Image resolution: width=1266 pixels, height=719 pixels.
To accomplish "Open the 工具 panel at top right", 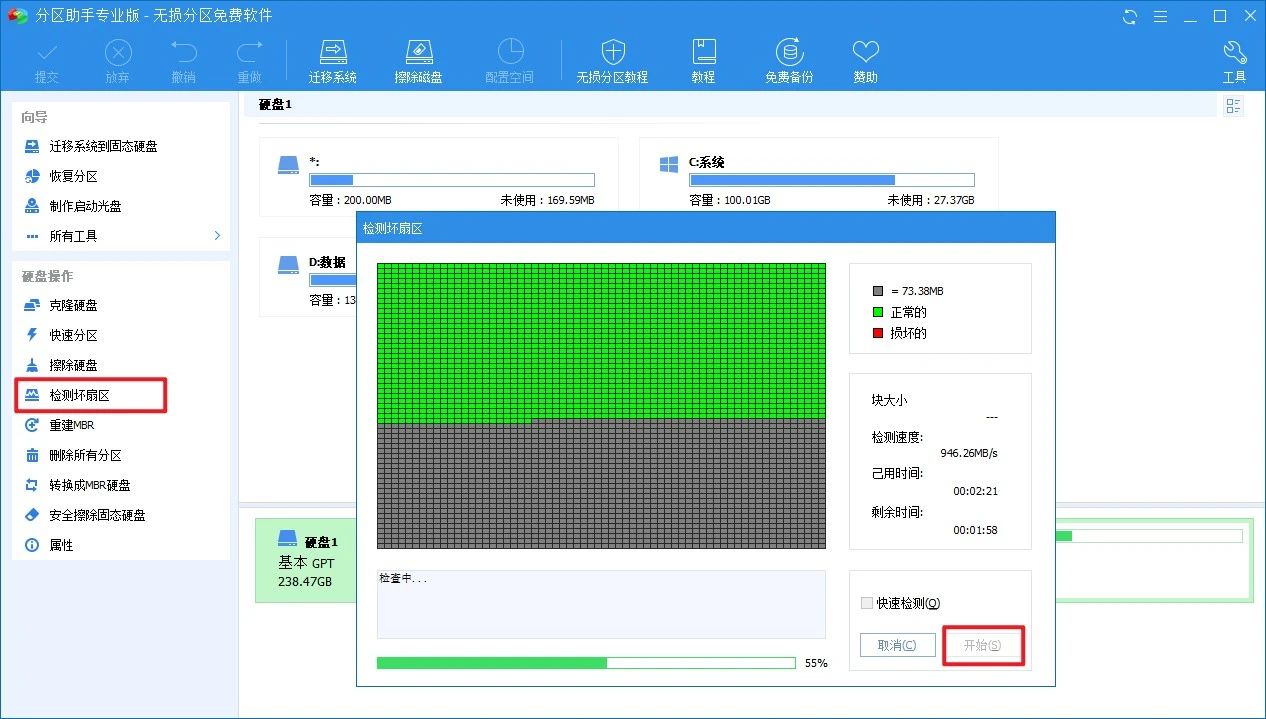I will pos(1234,57).
